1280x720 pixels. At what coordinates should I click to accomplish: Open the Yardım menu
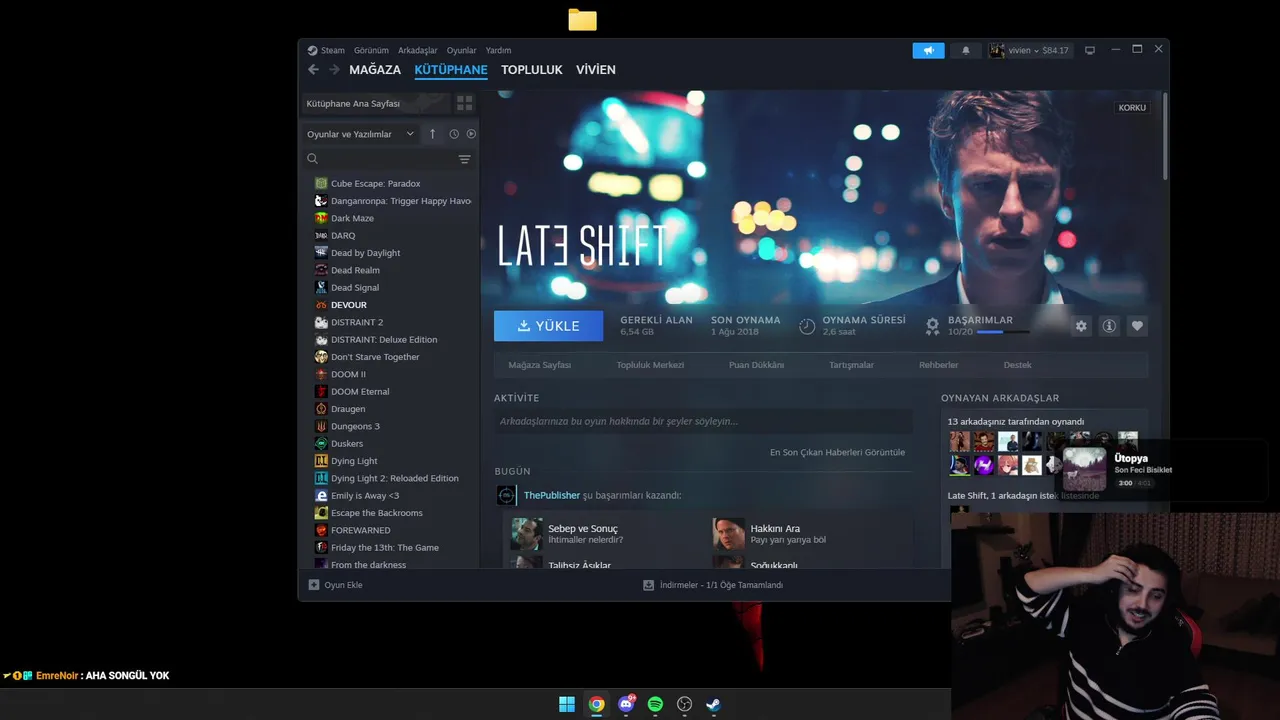(x=498, y=50)
